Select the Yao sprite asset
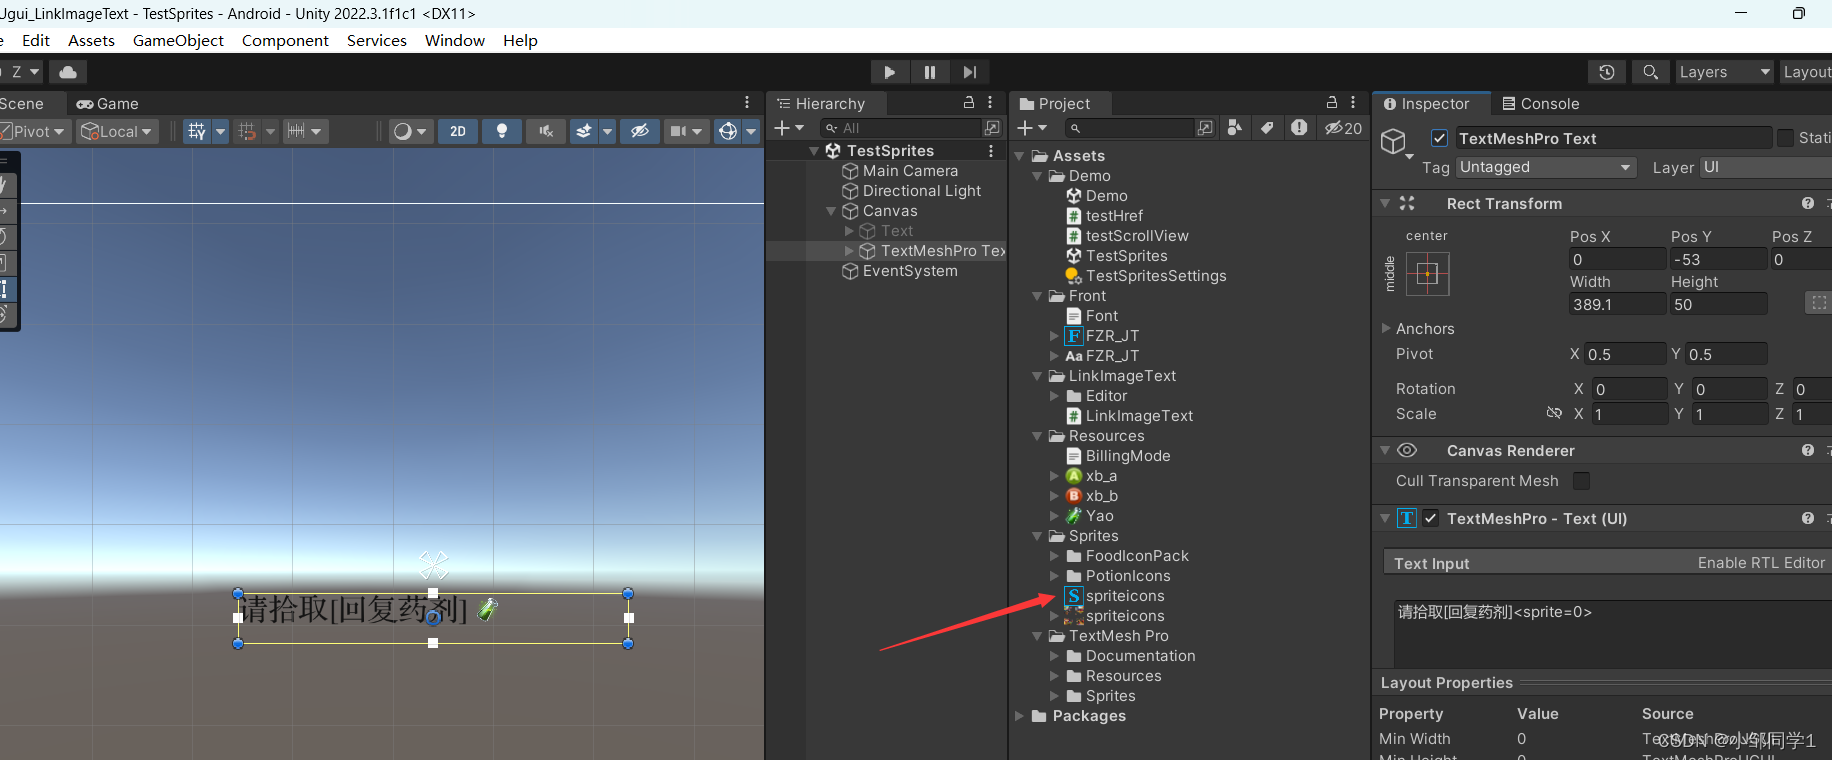 (x=1099, y=516)
